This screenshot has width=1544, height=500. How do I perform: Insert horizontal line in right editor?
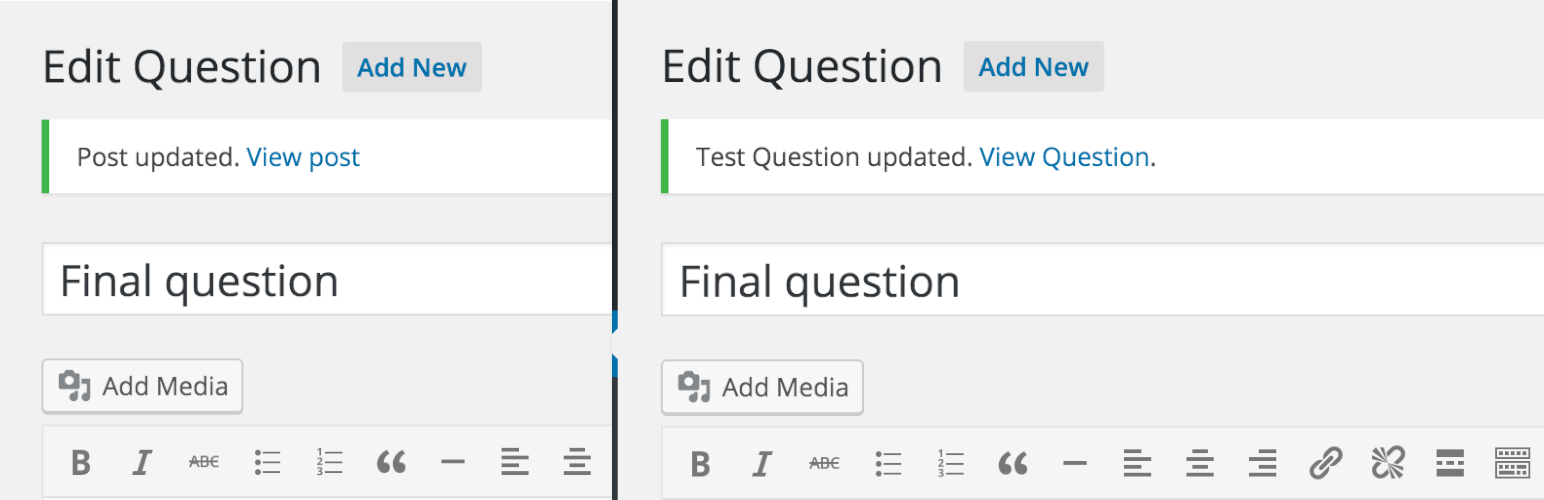click(1074, 463)
